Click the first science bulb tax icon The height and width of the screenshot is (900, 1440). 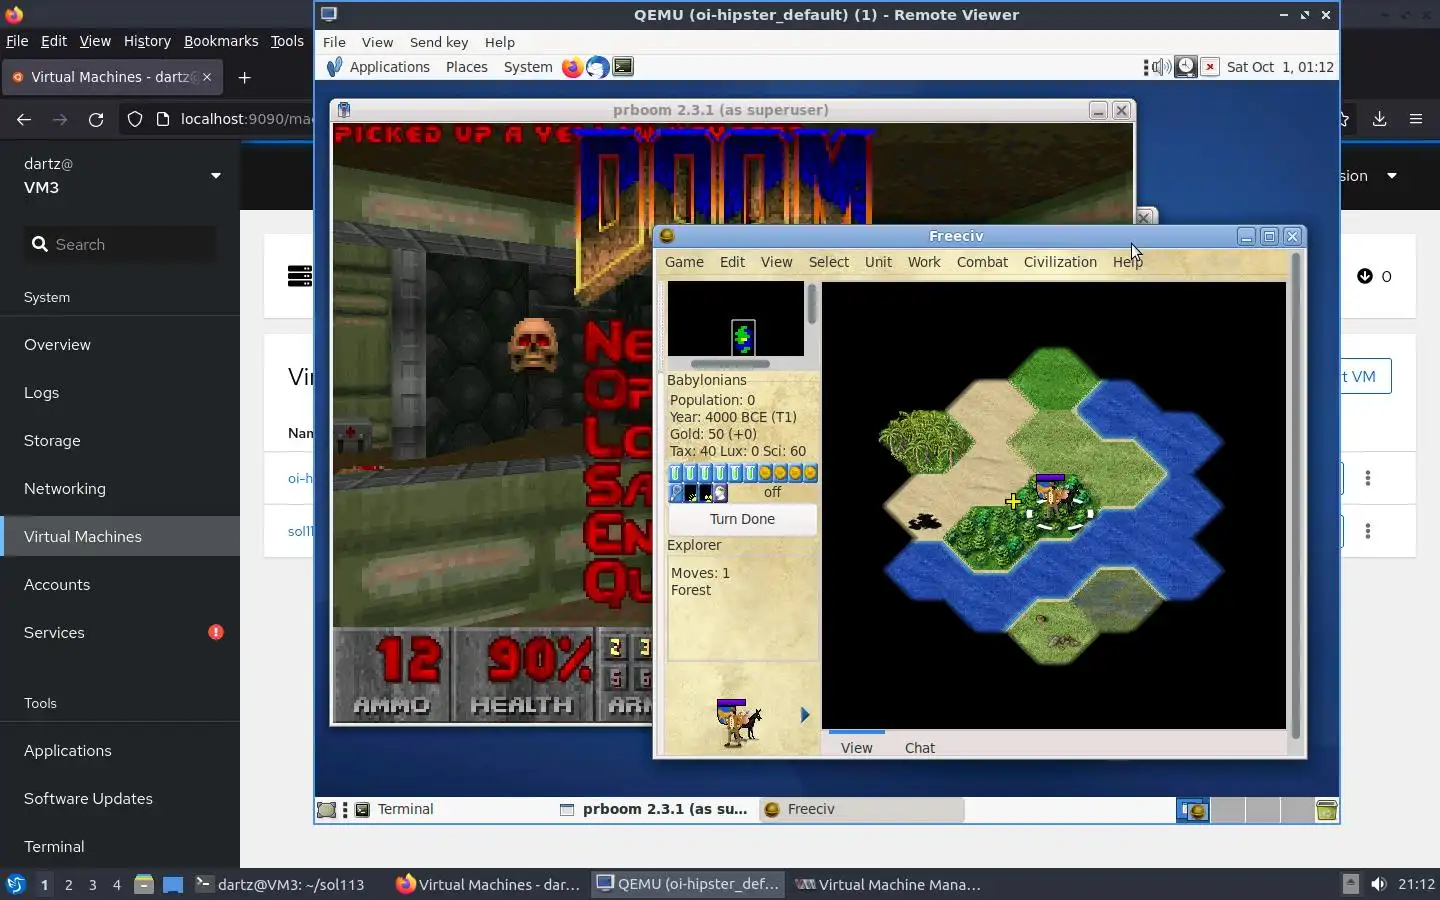tap(675, 473)
